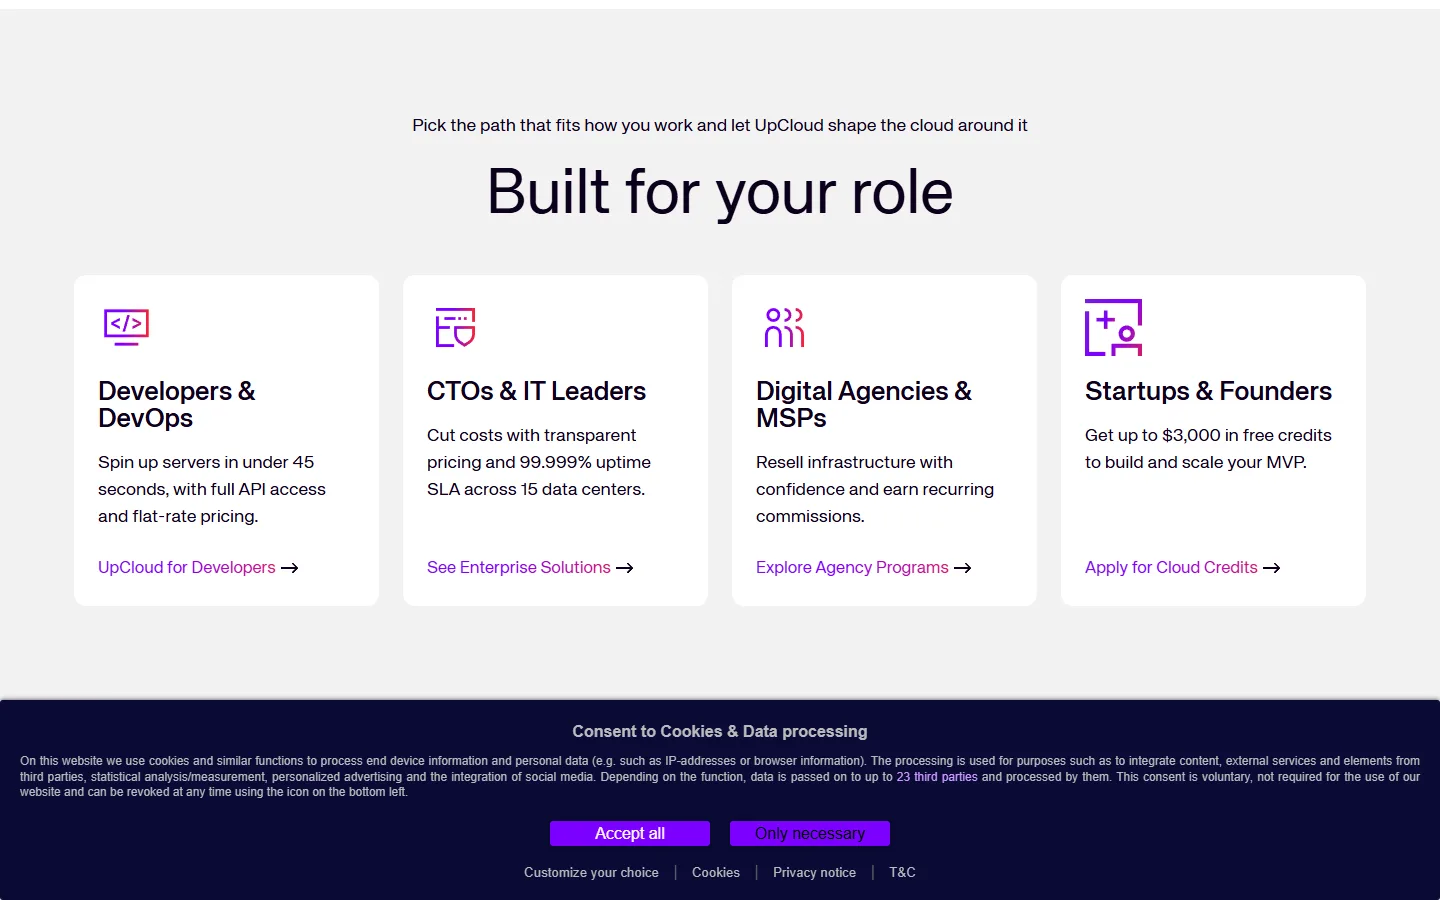1440x900 pixels.
Task: Click the Consent to Cookies & Data processing title
Action: click(x=720, y=731)
